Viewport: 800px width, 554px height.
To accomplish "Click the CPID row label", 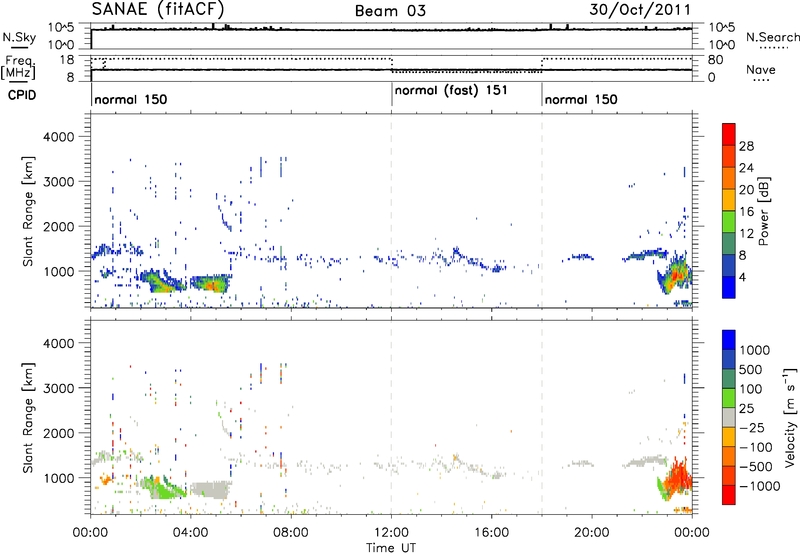I will click(x=22, y=95).
